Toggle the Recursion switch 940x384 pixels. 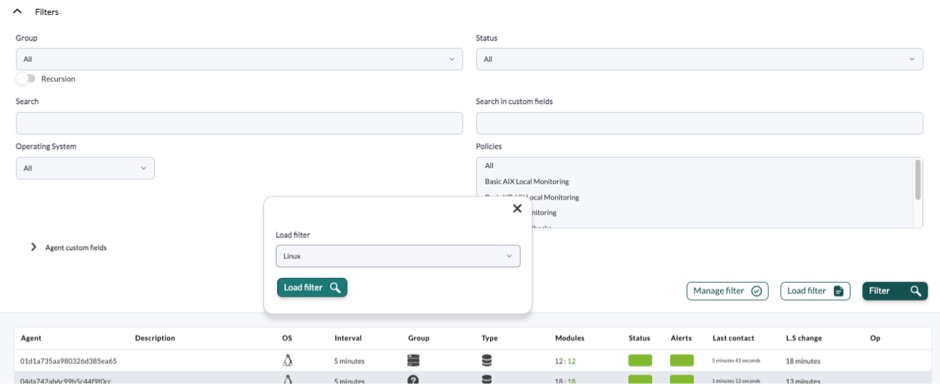pos(26,78)
